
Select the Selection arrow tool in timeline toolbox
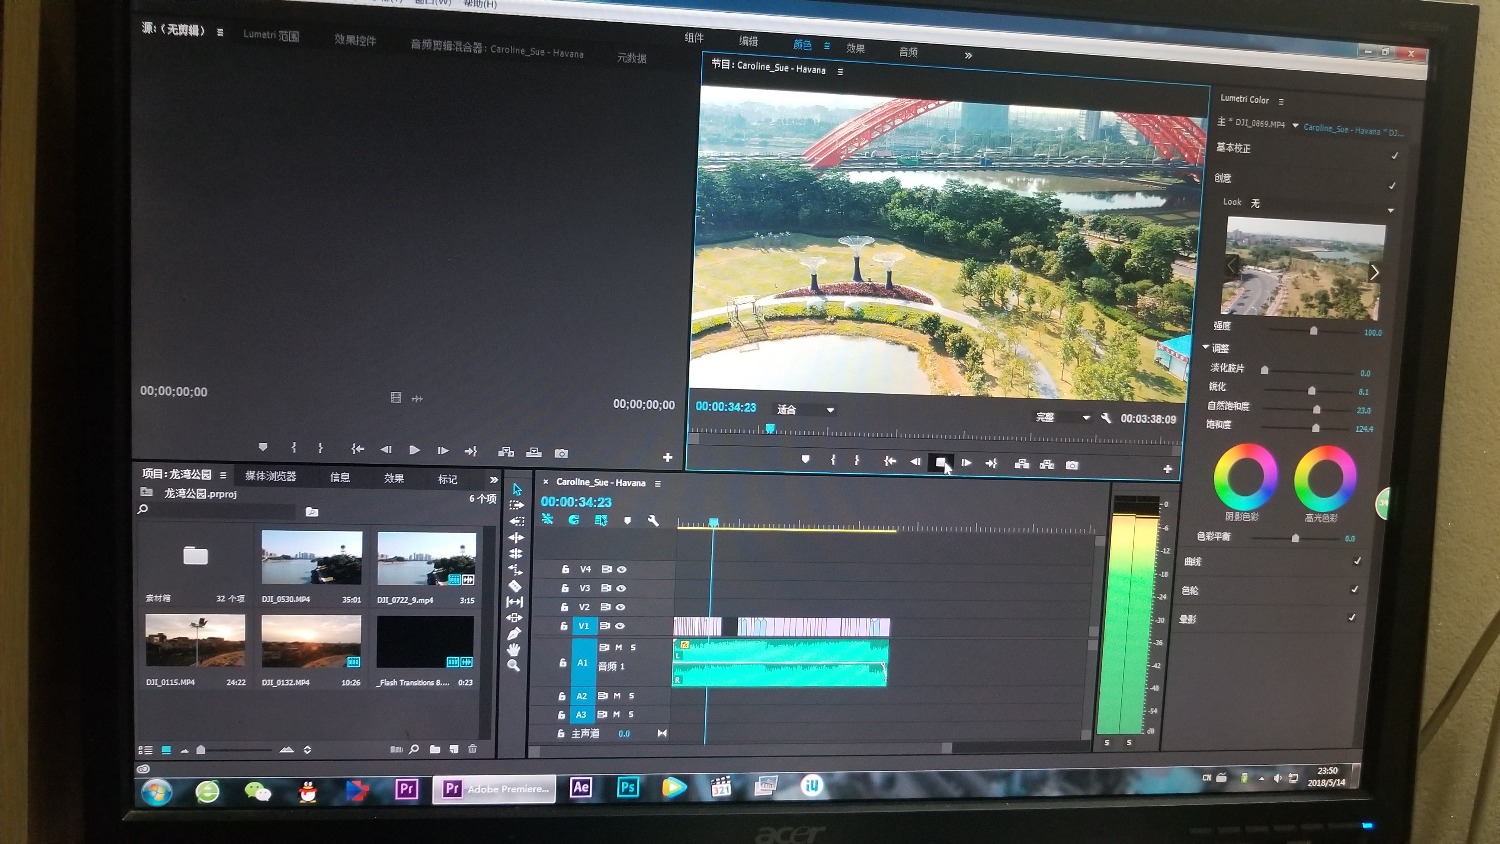pos(517,489)
